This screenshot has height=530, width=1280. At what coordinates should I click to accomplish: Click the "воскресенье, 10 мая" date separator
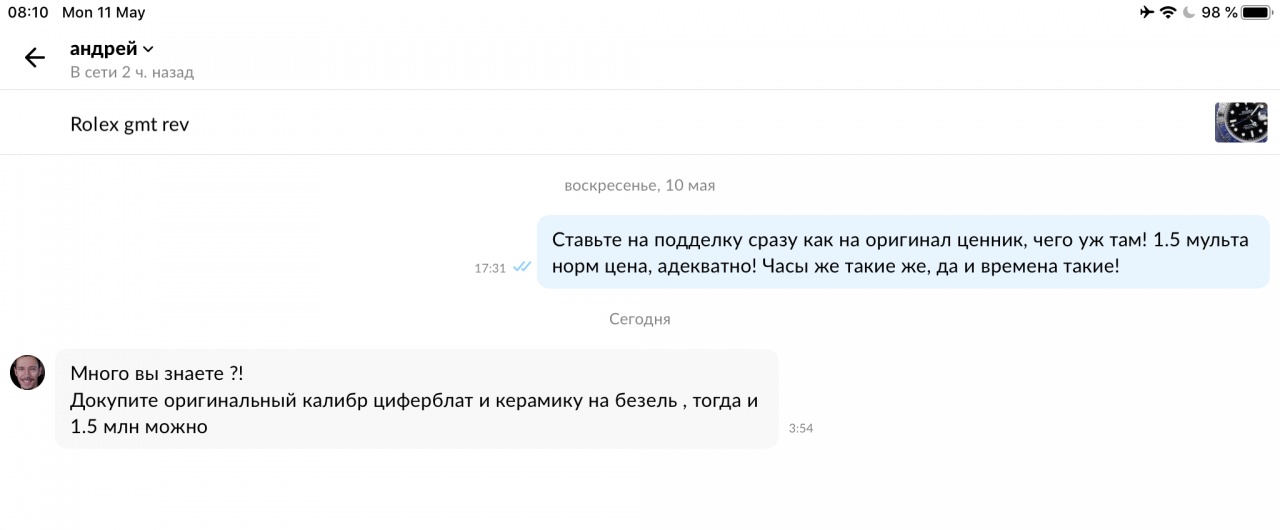coord(639,185)
